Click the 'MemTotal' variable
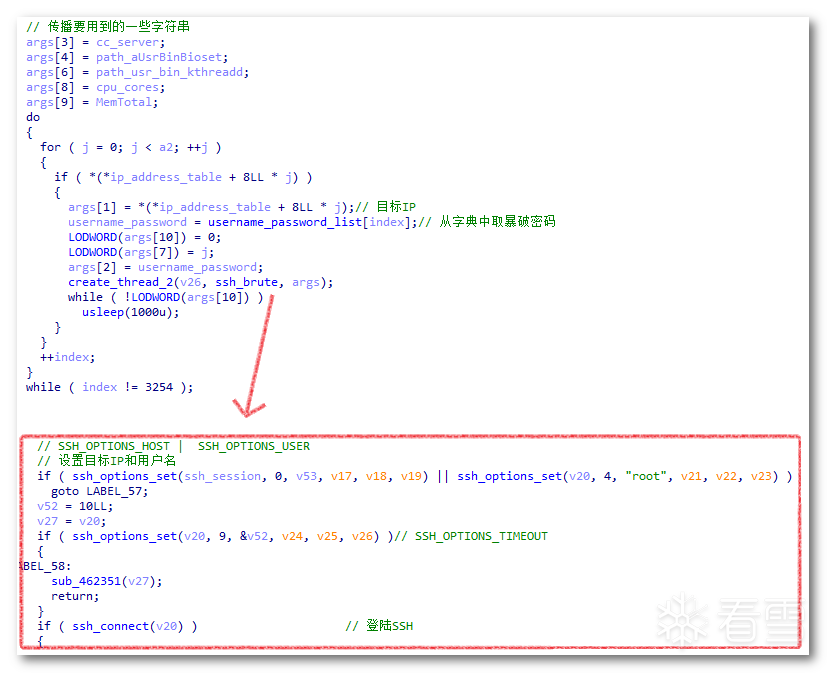This screenshot has width=827, height=673. point(124,102)
